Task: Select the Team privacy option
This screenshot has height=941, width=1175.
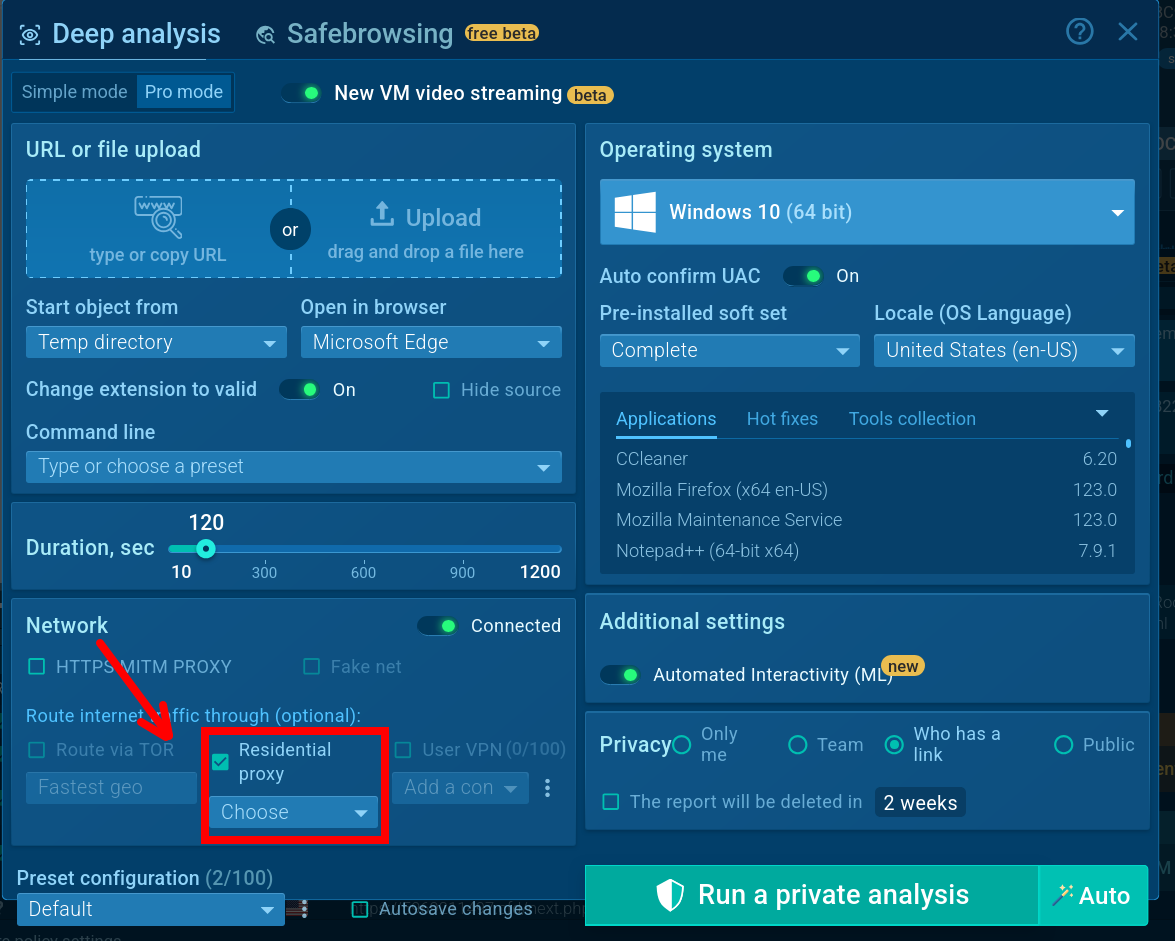Action: click(x=798, y=745)
